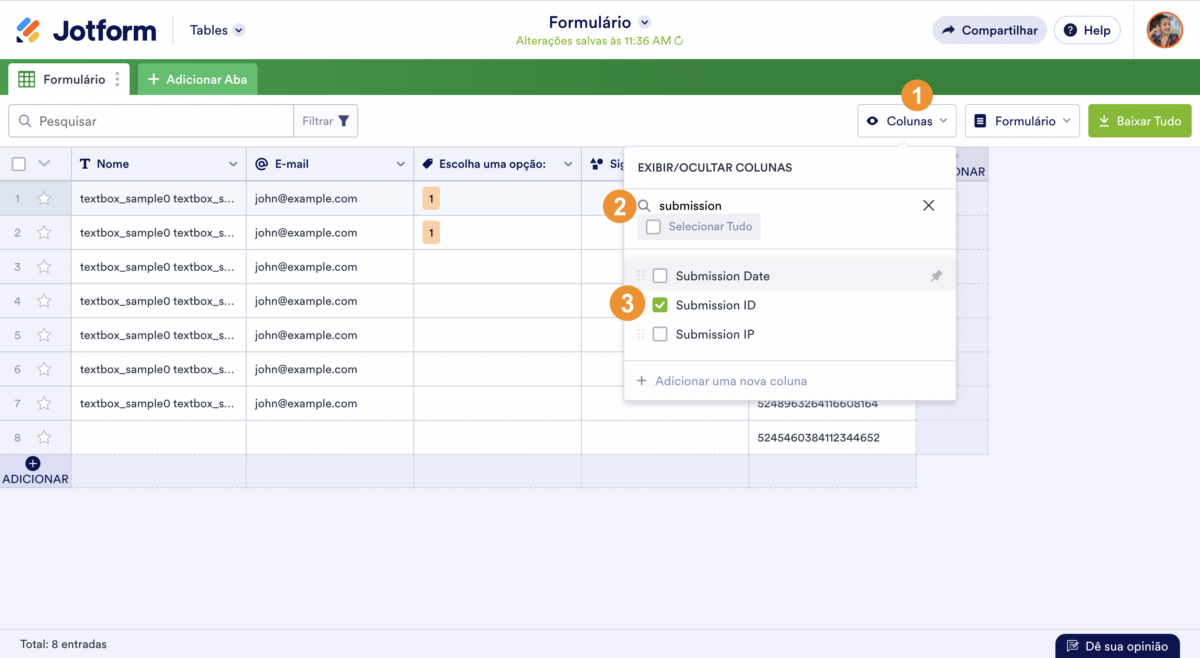Viewport: 1200px width, 658px height.
Task: Click the pin icon on Submission Date
Action: pyautogui.click(x=936, y=276)
